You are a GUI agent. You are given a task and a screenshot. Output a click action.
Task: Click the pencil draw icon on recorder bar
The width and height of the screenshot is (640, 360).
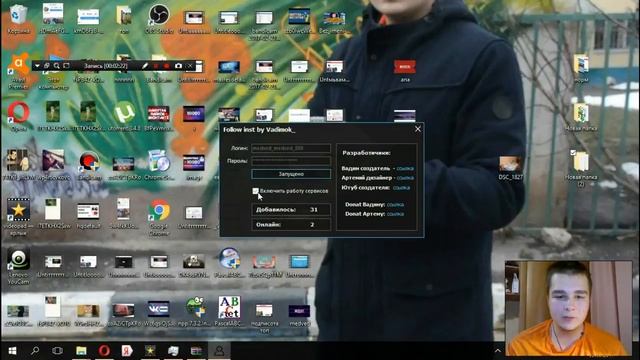145,66
